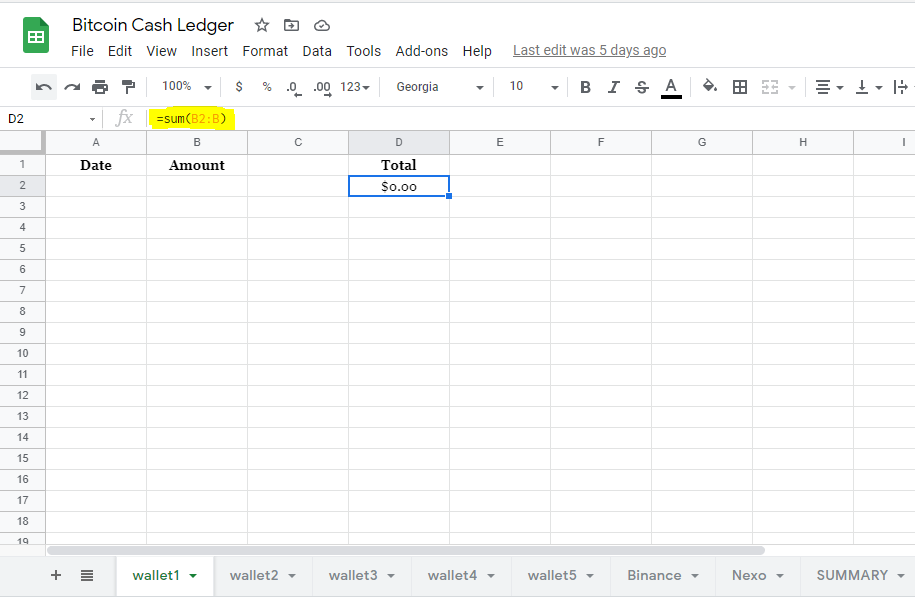Open the text color picker
915x603 pixels.
(671, 88)
